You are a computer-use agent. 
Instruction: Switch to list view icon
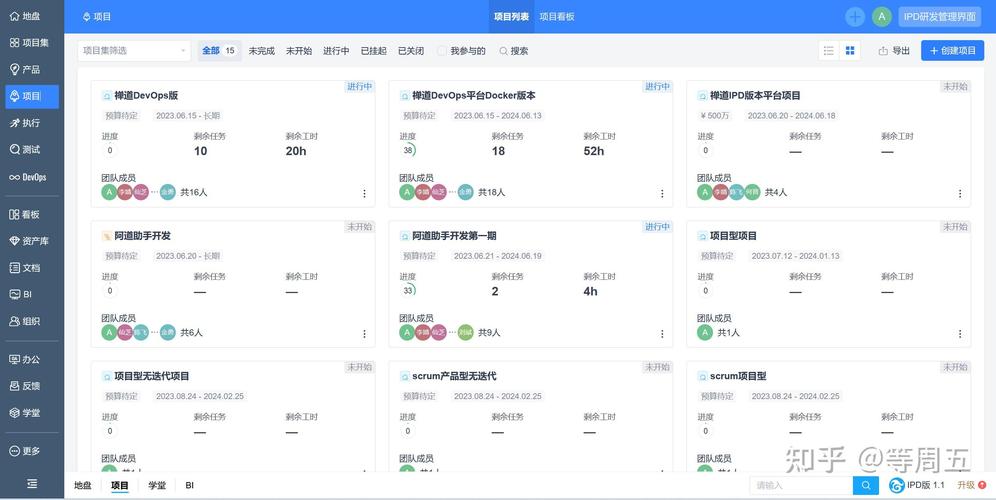(x=828, y=51)
